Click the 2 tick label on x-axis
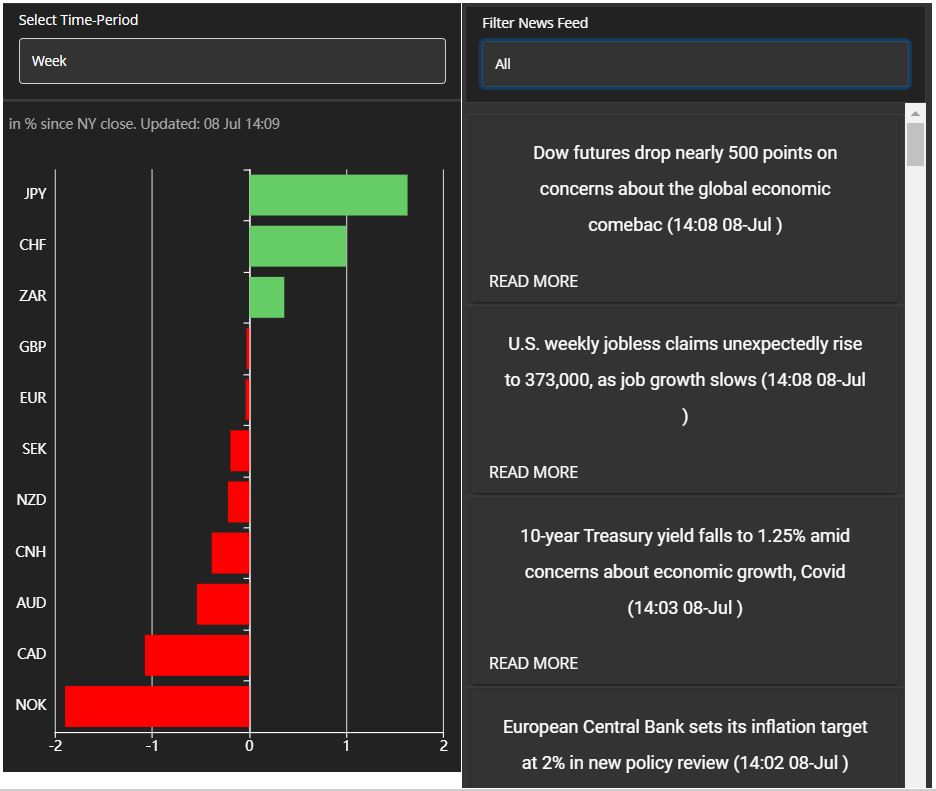 pyautogui.click(x=444, y=746)
